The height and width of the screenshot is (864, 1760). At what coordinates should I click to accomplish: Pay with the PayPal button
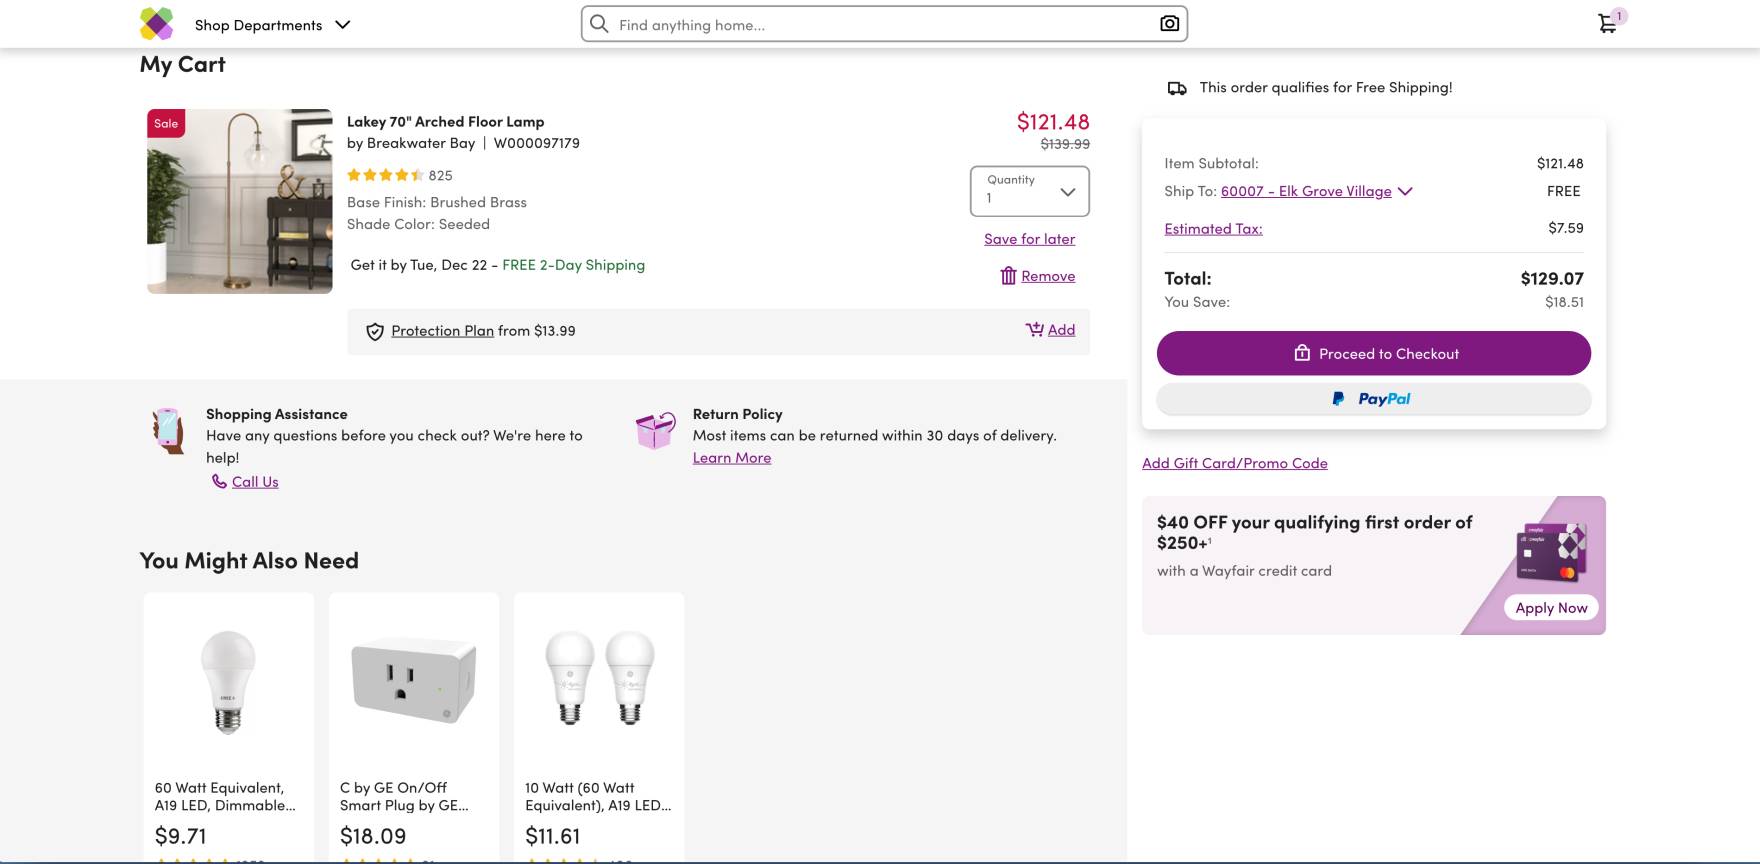[1373, 399]
